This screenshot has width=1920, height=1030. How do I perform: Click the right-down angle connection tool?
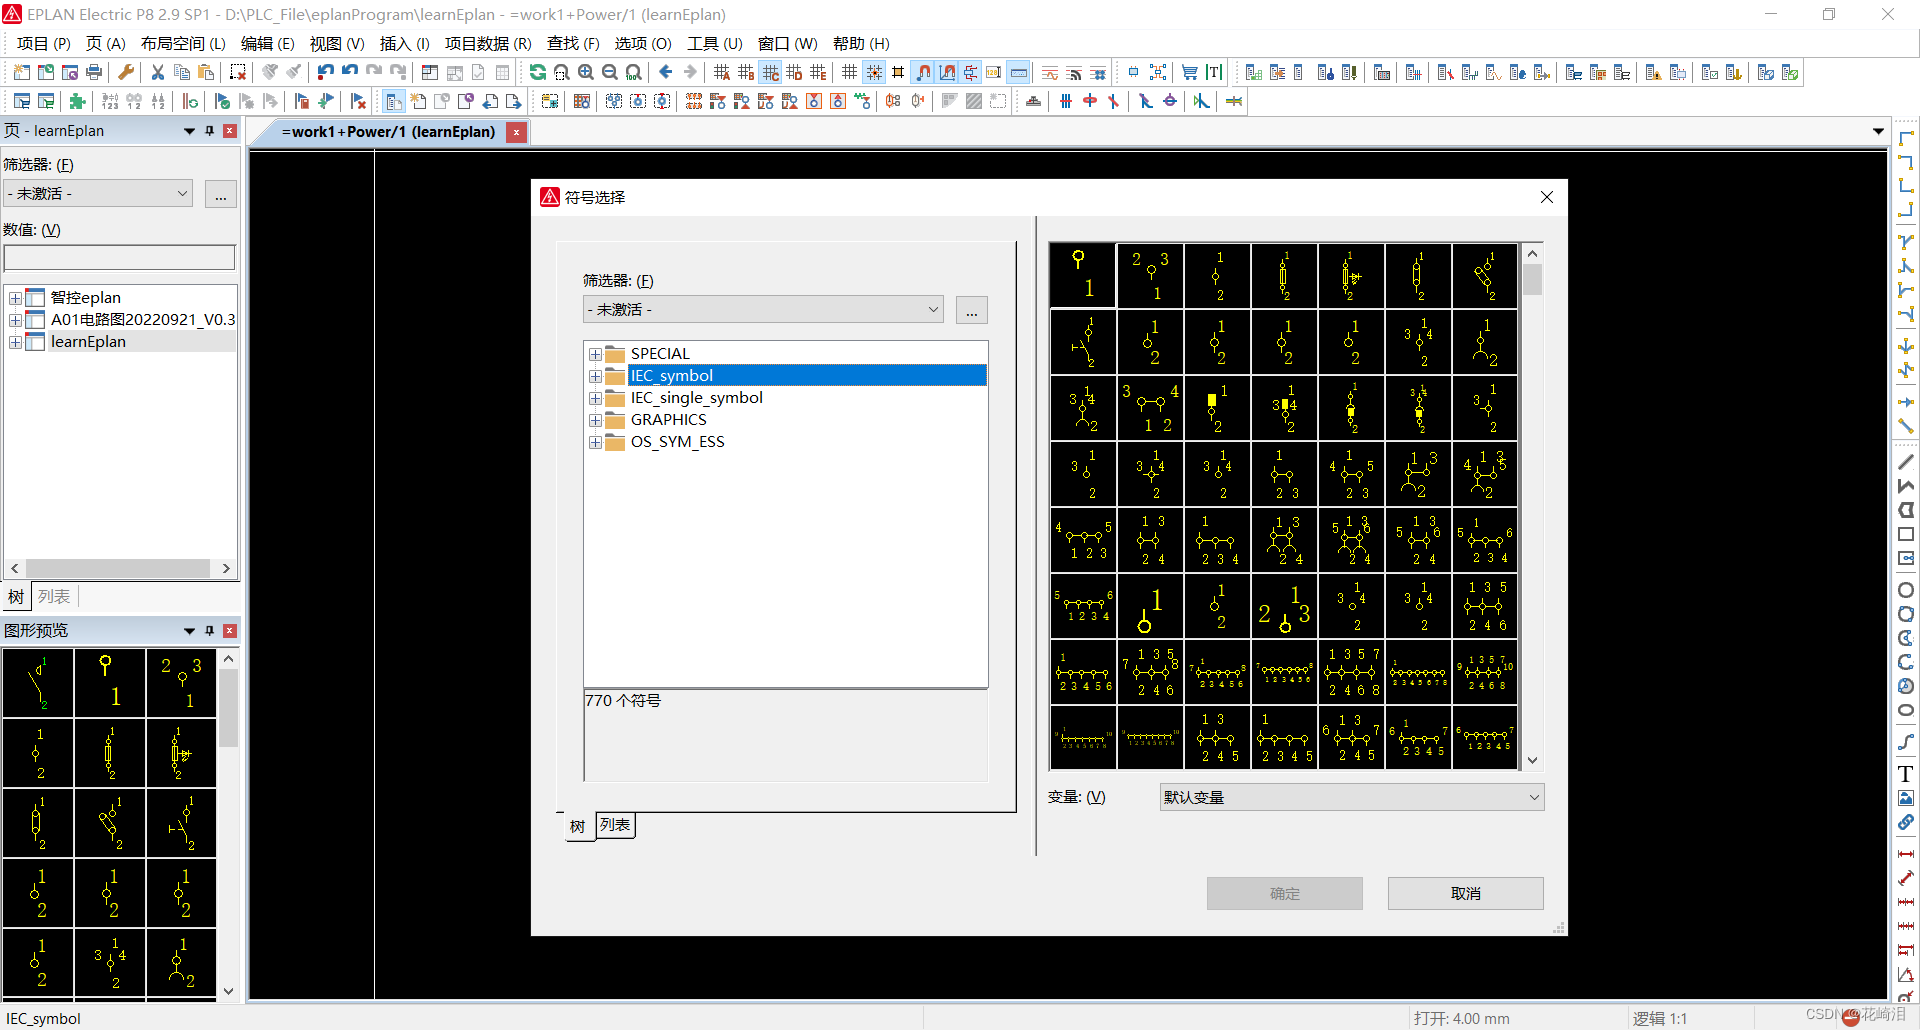tap(1906, 138)
